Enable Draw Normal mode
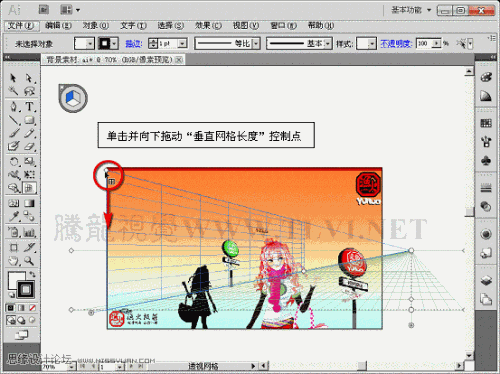This screenshot has width=500, height=374. [11, 320]
